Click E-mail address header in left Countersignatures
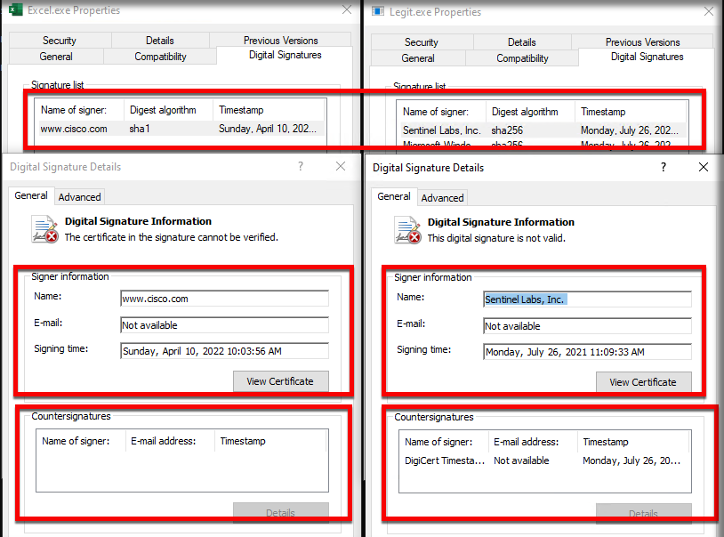724x537 pixels. (x=169, y=441)
